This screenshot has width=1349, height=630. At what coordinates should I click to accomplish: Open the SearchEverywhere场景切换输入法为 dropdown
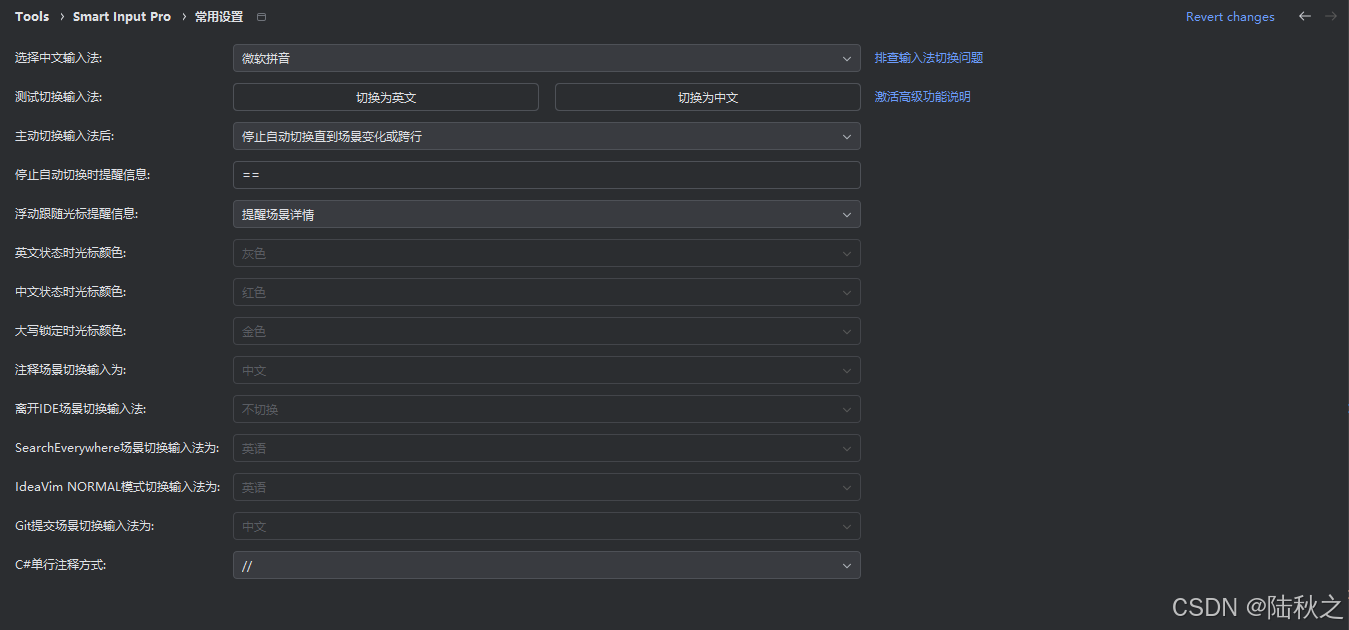tap(546, 448)
